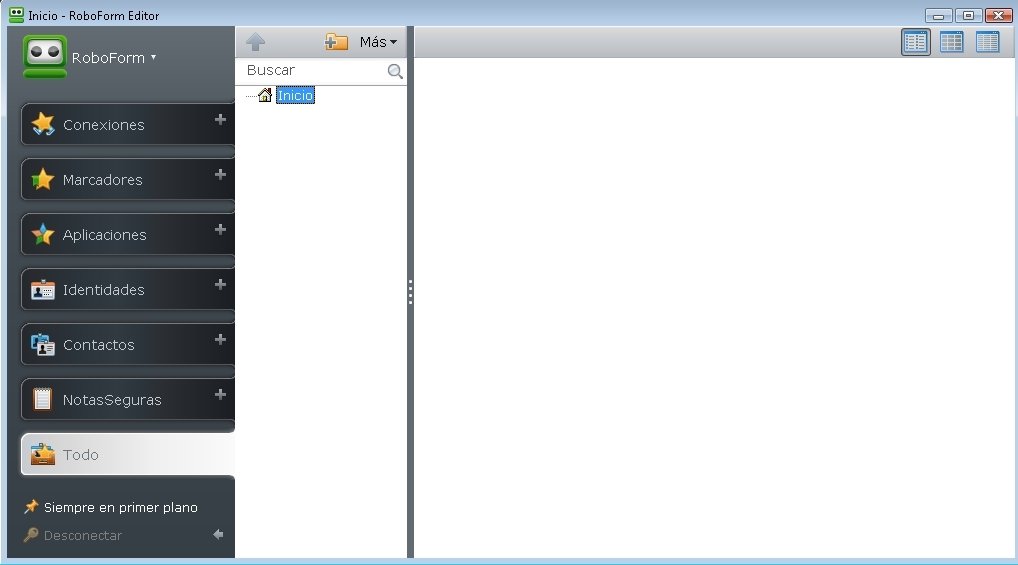Select the Inicio tree item

point(295,95)
